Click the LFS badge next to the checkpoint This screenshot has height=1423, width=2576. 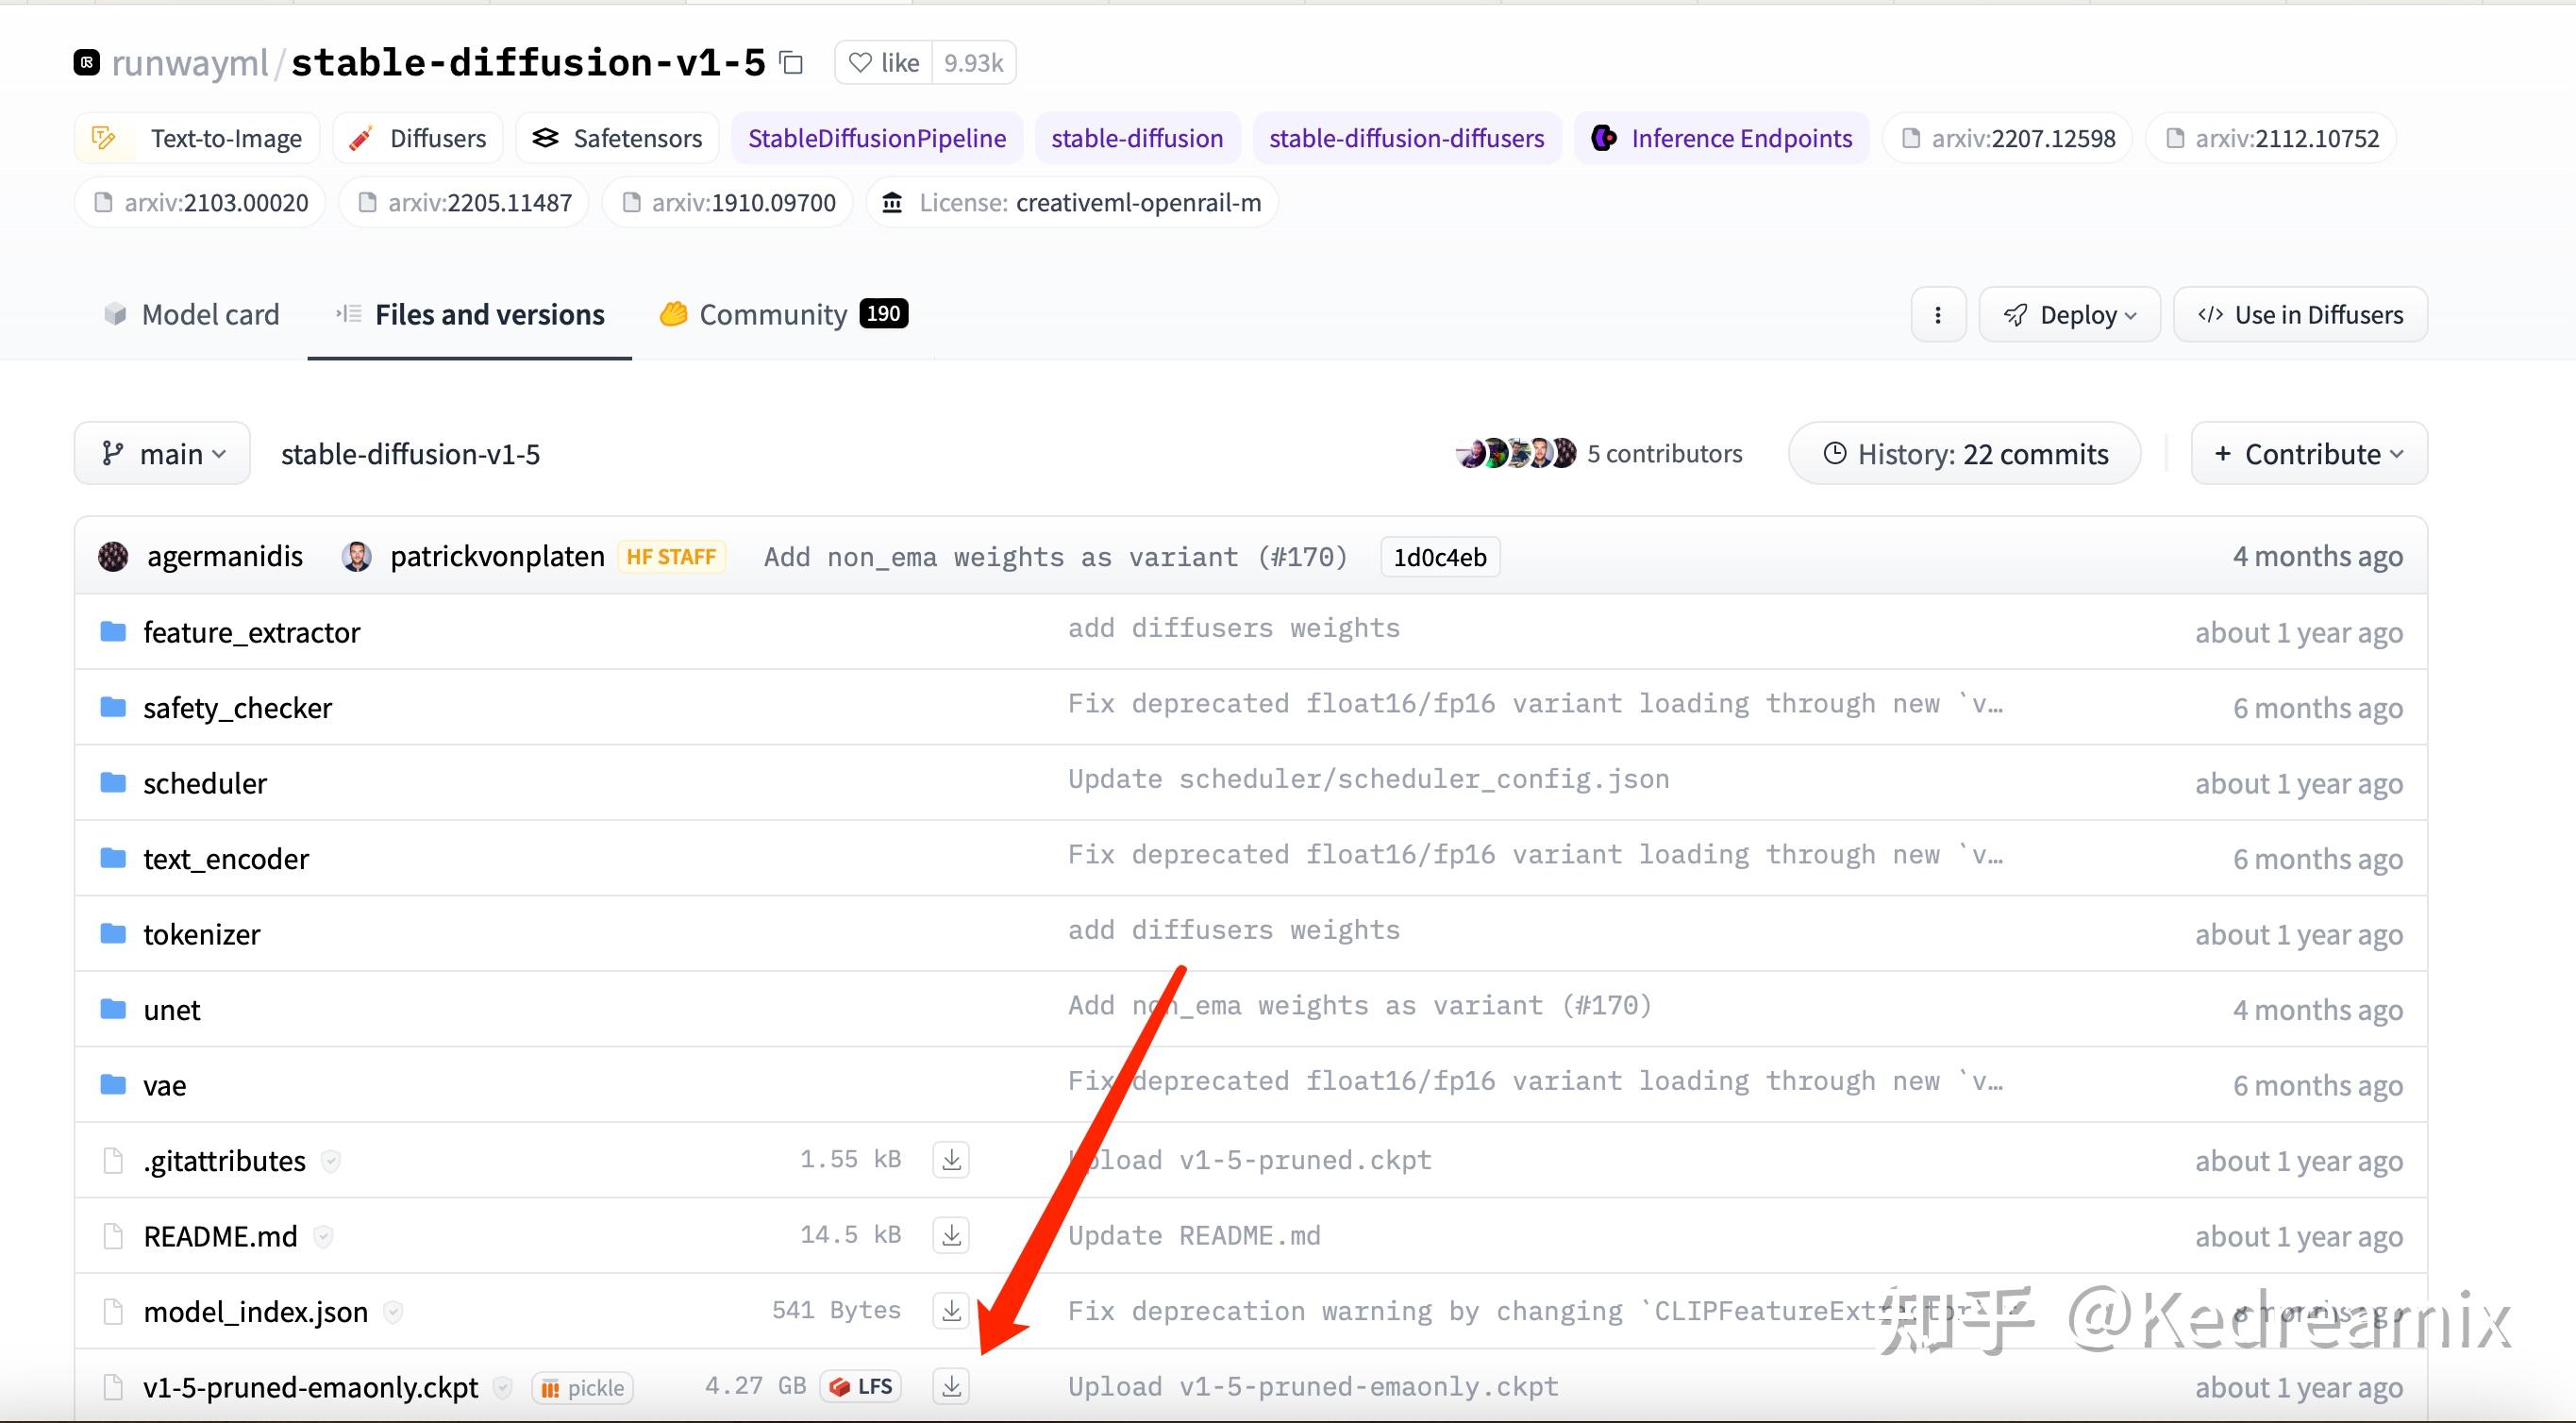[860, 1386]
